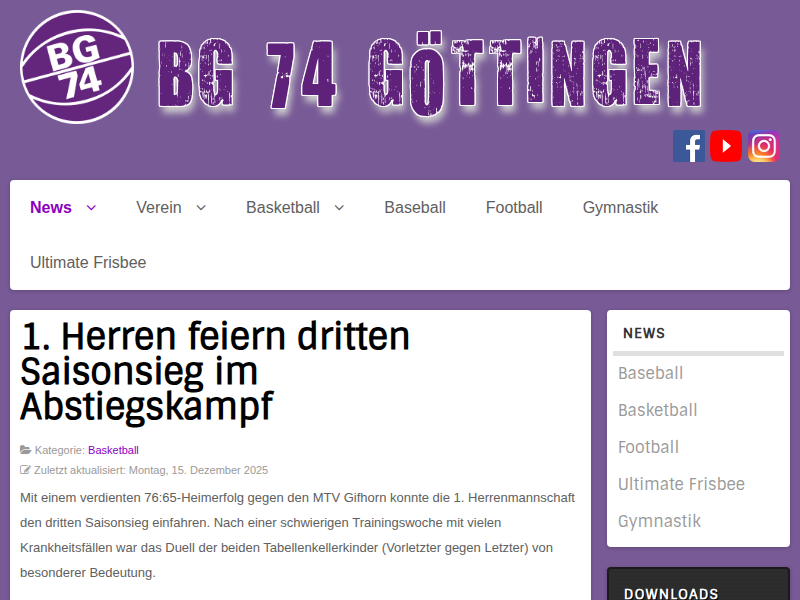This screenshot has width=800, height=600.
Task: Open the Baseball menu item
Action: pyautogui.click(x=415, y=208)
